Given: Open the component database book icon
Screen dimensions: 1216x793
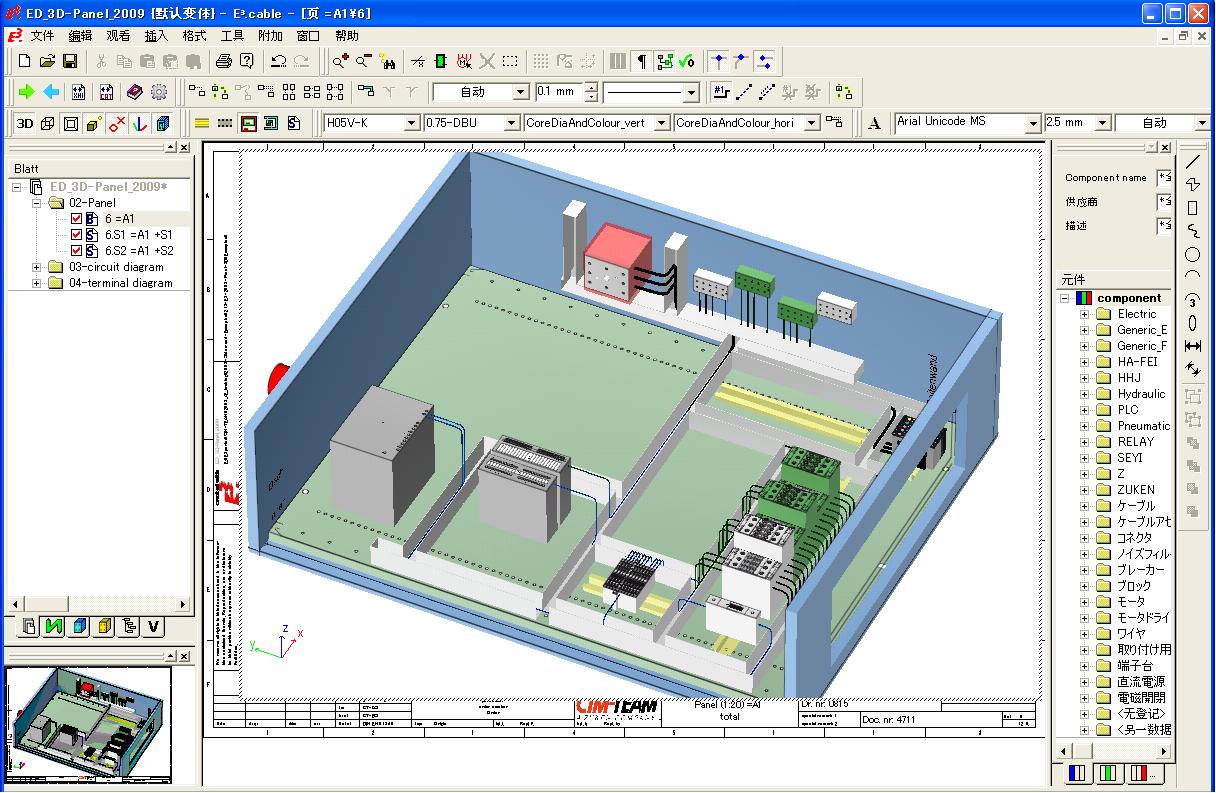Looking at the screenshot, I should click(x=134, y=92).
